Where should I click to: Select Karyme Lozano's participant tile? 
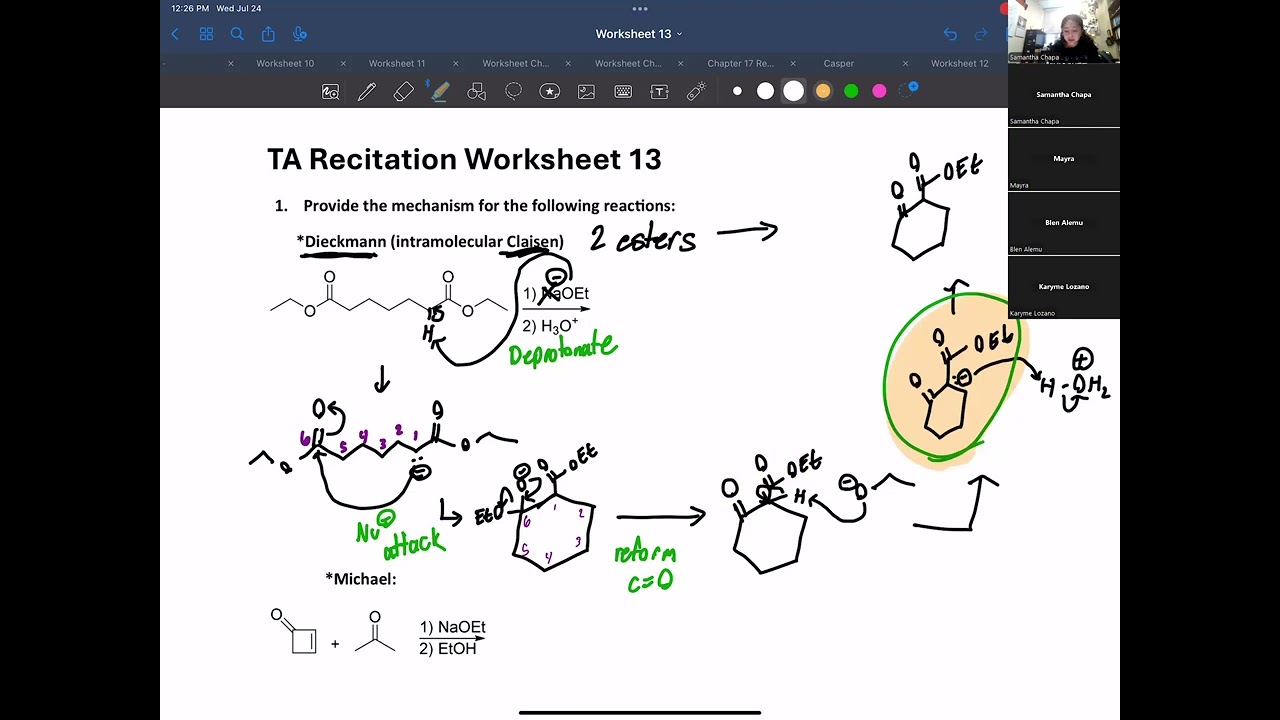1064,287
